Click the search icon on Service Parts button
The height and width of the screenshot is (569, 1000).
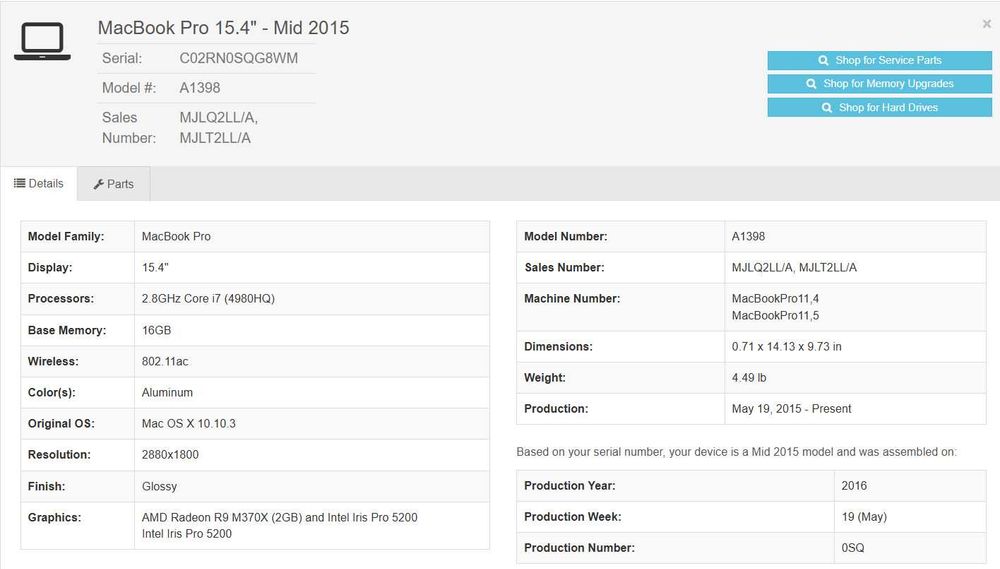click(823, 60)
